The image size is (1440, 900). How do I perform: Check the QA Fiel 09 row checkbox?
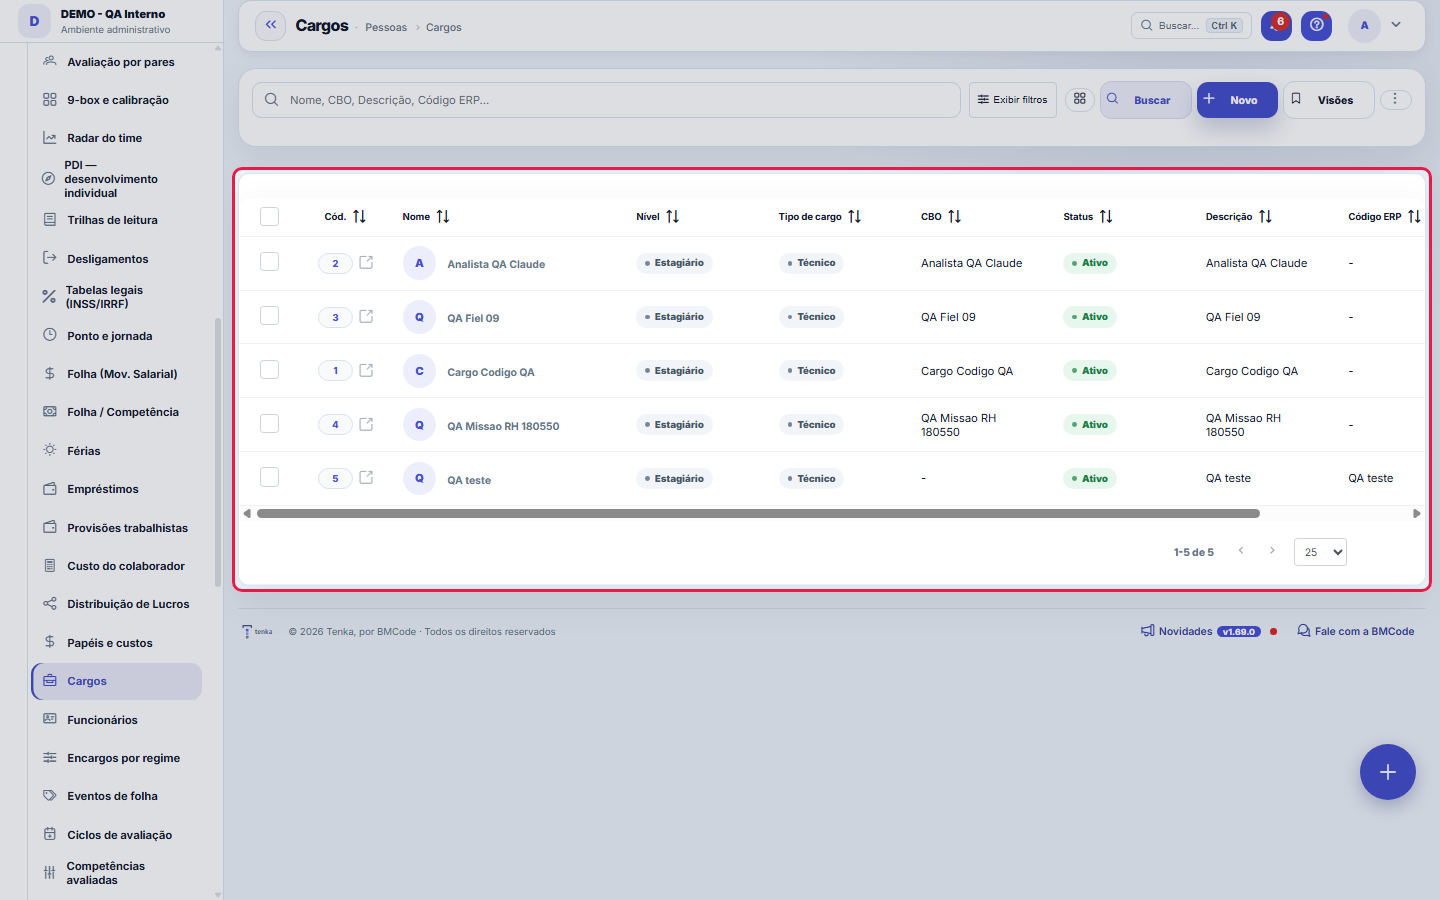tap(269, 315)
